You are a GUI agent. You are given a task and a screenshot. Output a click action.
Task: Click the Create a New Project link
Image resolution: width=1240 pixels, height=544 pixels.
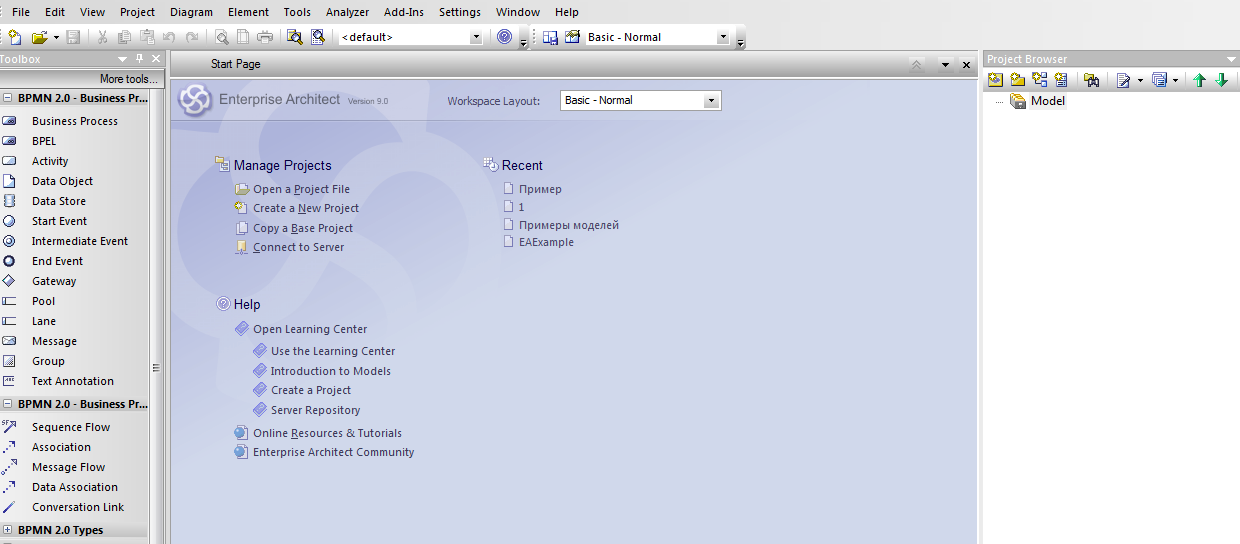[x=306, y=208]
